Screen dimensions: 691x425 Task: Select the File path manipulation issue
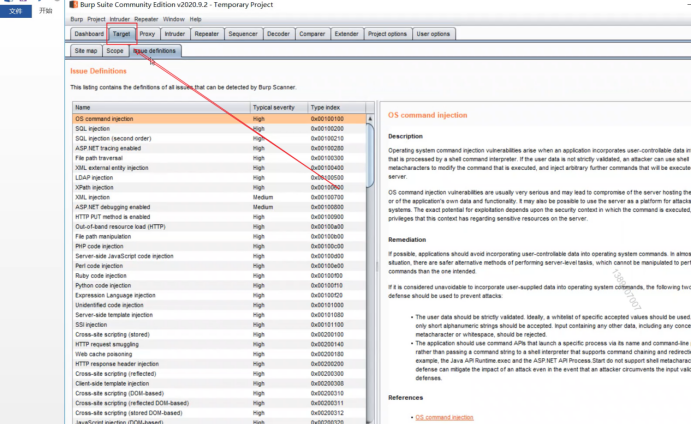(x=219, y=236)
